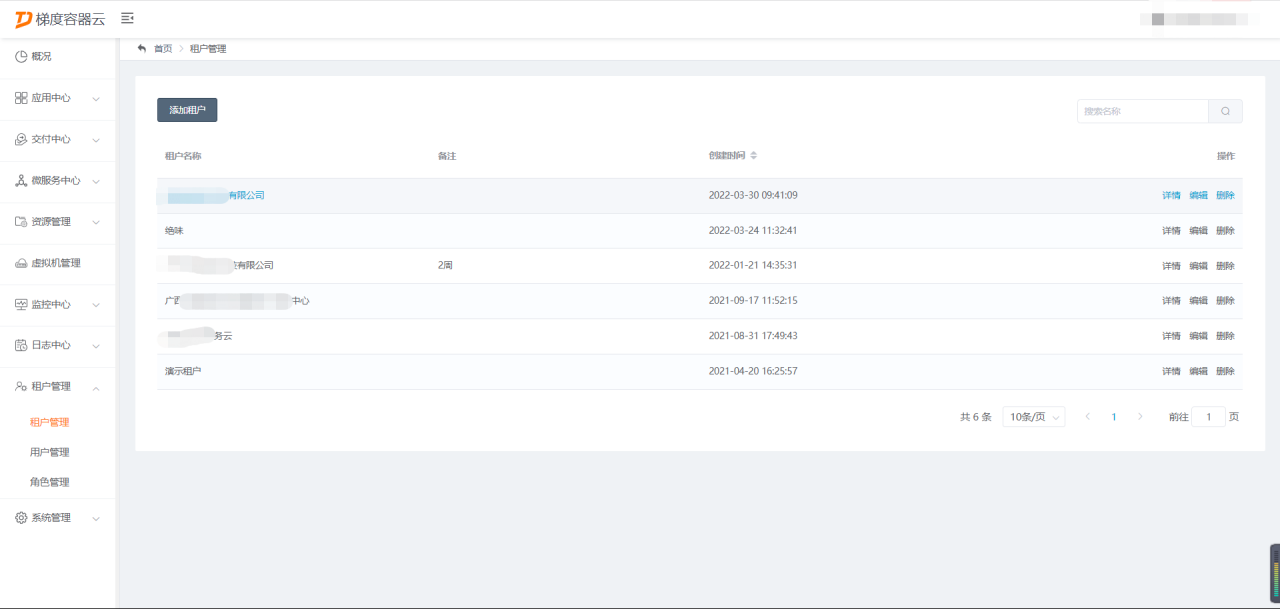Collapse the 租户管理 menu chevron
Image resolution: width=1280 pixels, height=609 pixels.
[96, 387]
